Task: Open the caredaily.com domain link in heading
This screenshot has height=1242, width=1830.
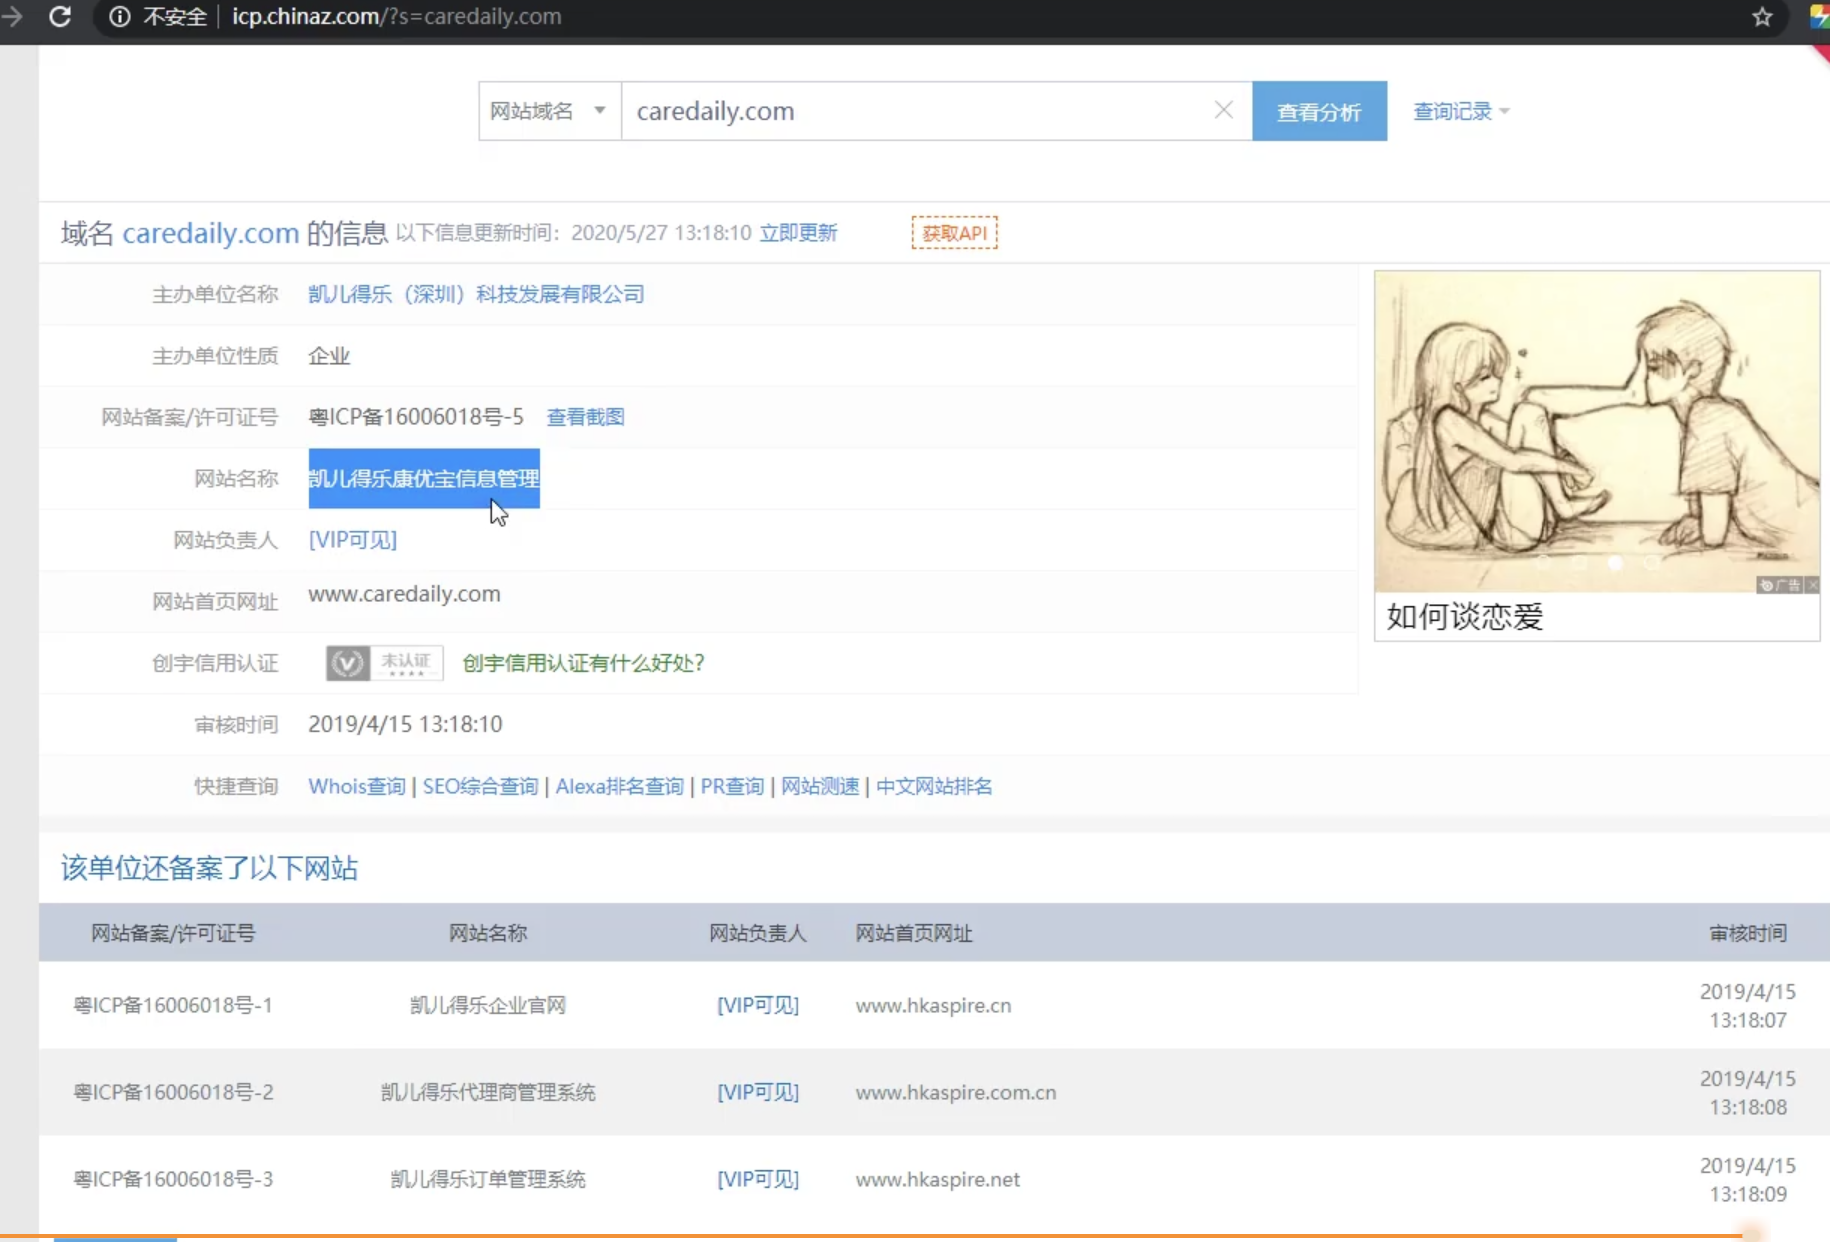Action: pos(210,233)
